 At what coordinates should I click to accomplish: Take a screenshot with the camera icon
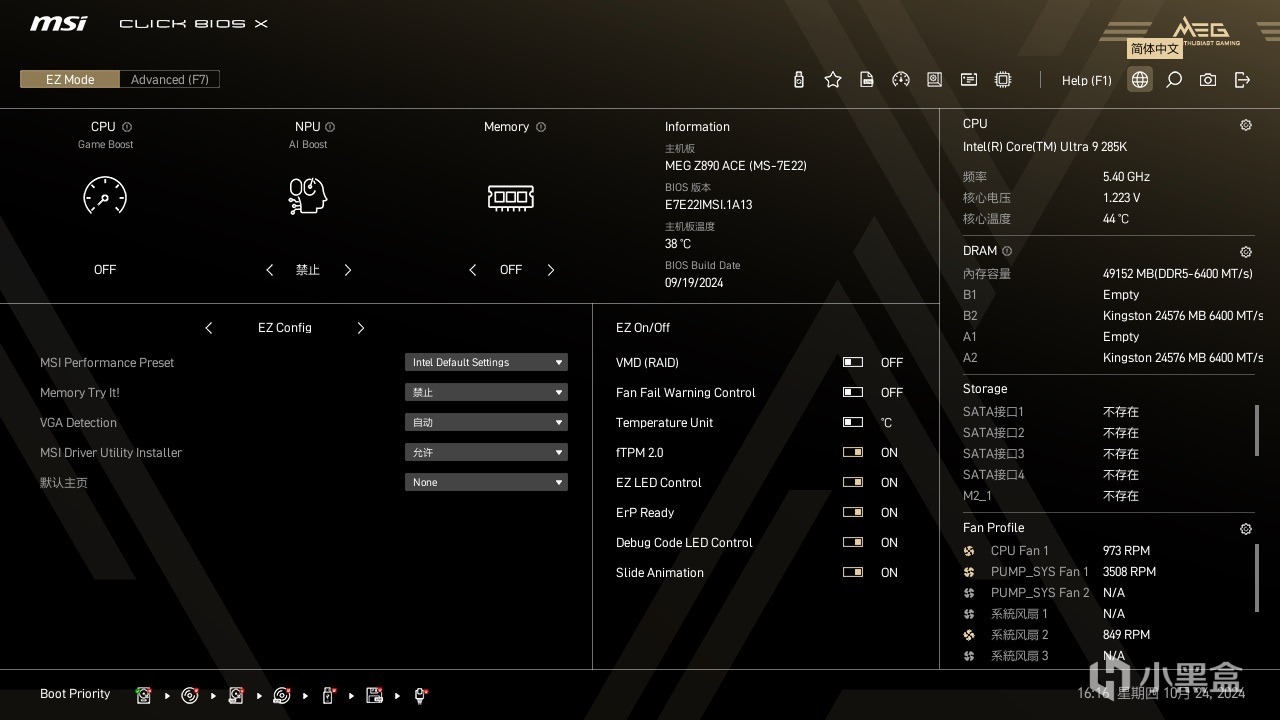(x=1208, y=80)
